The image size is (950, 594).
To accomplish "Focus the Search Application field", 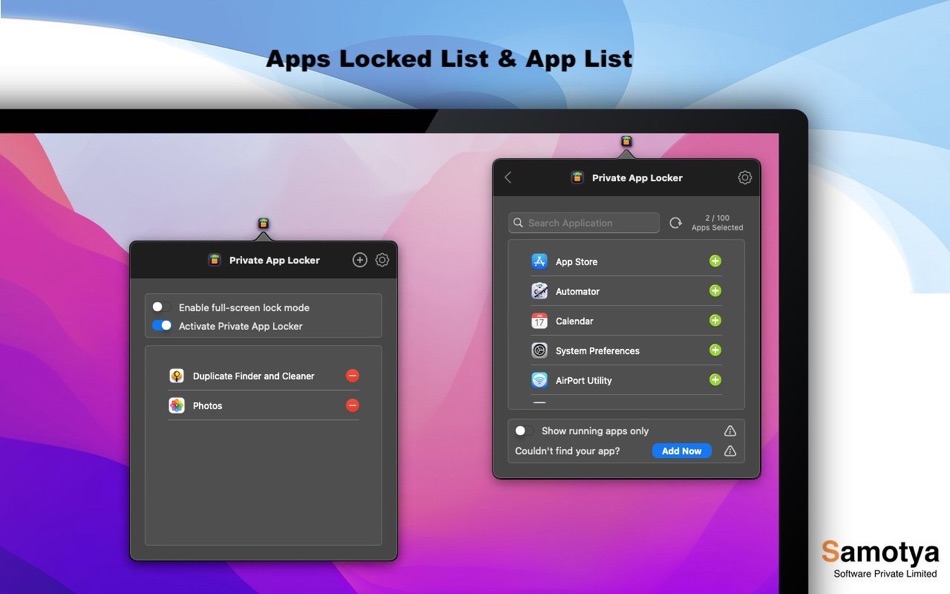I will (584, 223).
